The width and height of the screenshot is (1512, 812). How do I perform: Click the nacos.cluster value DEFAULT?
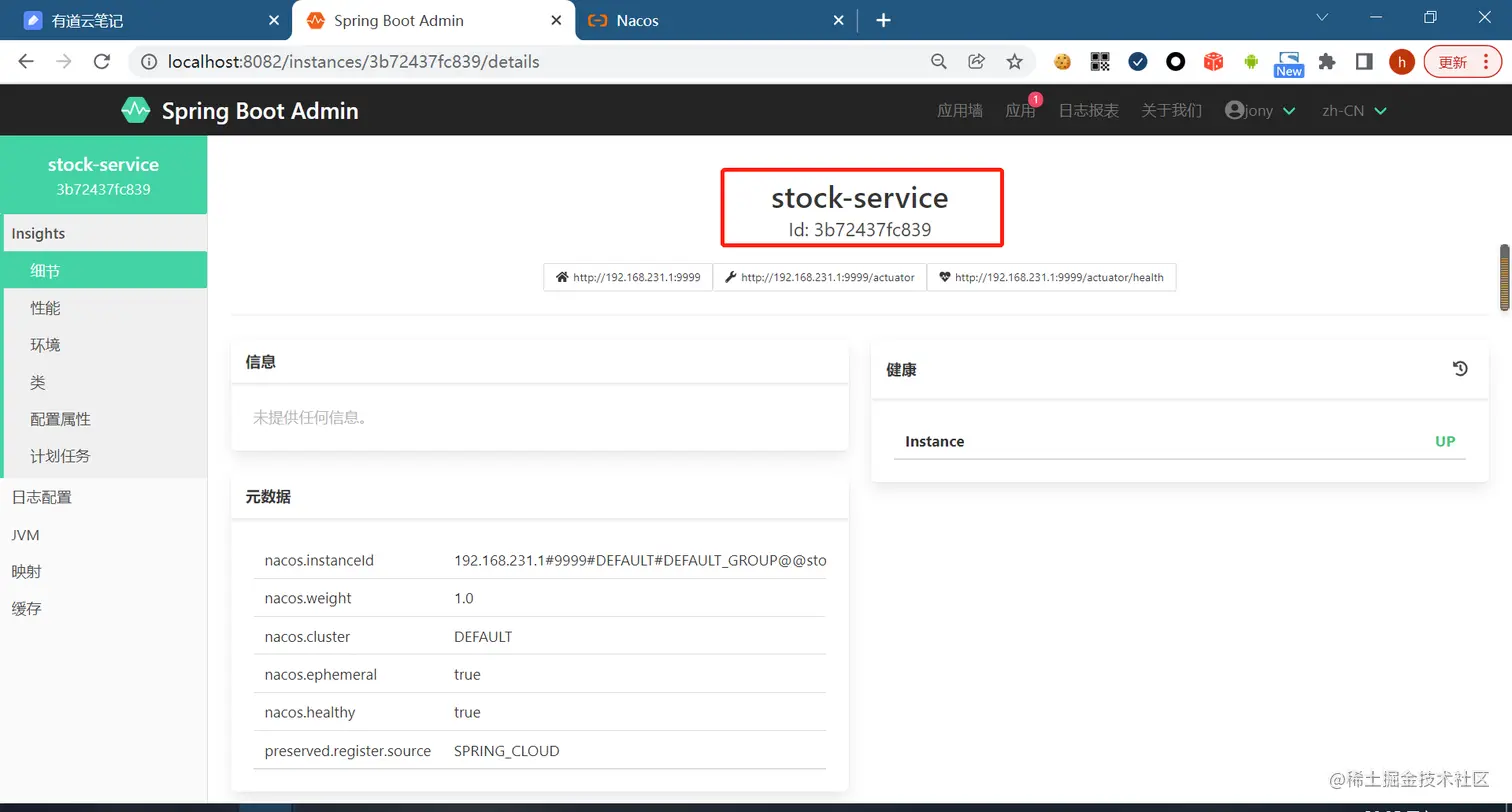[483, 636]
